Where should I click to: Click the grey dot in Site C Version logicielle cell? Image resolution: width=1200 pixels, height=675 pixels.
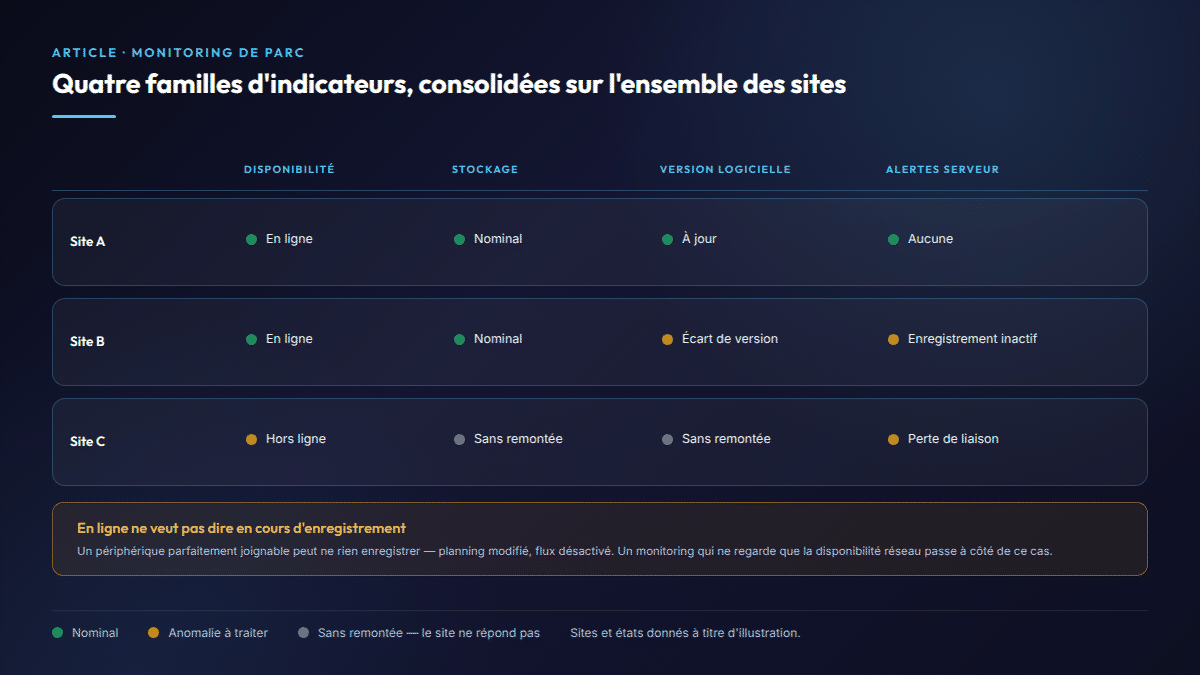tap(668, 440)
